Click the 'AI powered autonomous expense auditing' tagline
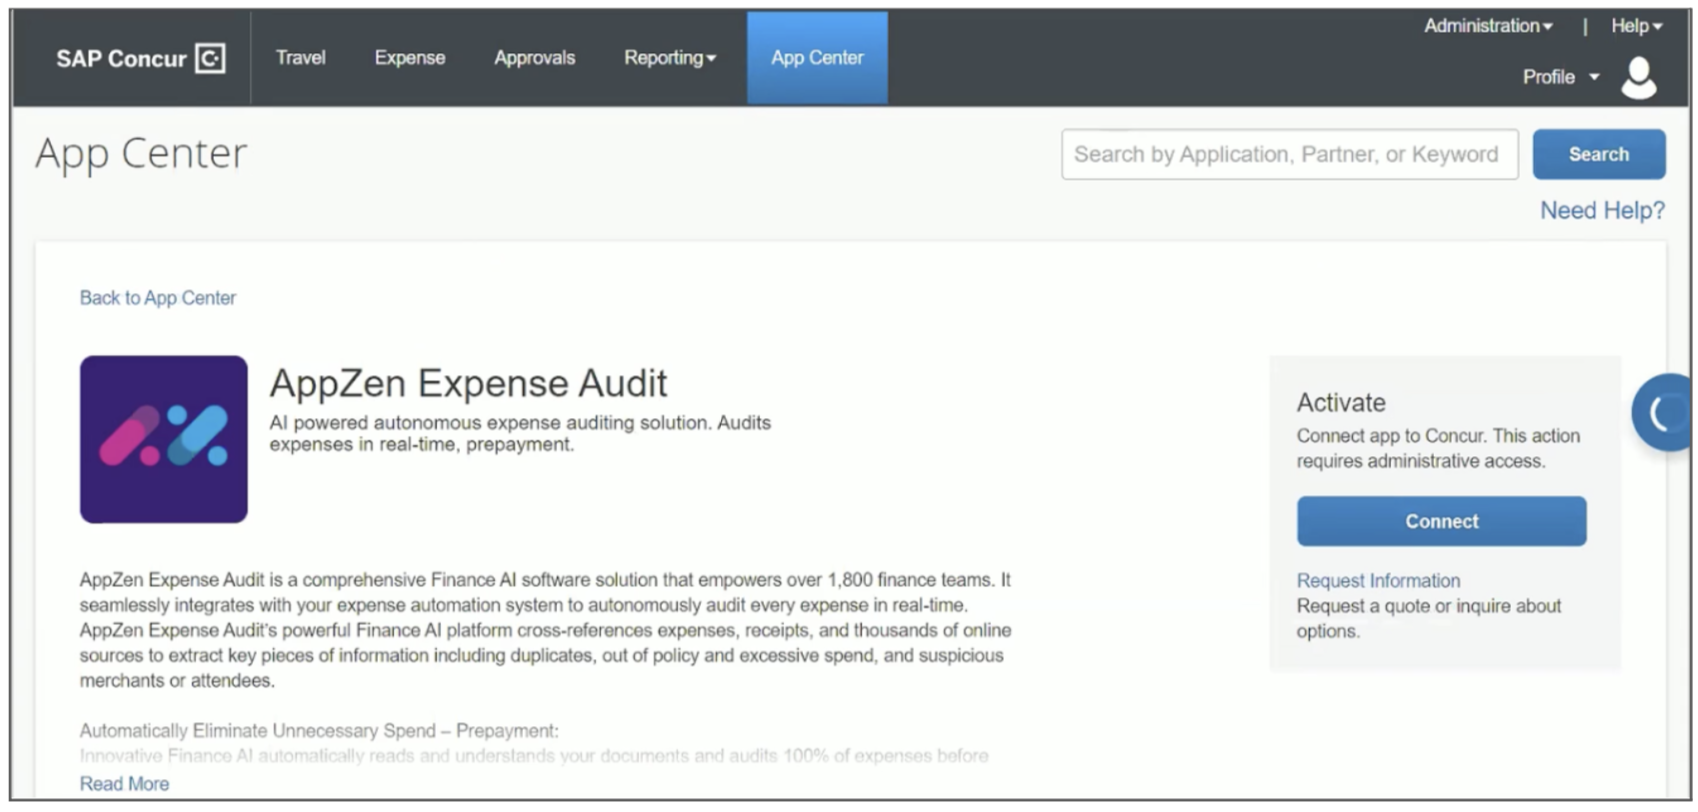The height and width of the screenshot is (812, 1698). point(520,433)
